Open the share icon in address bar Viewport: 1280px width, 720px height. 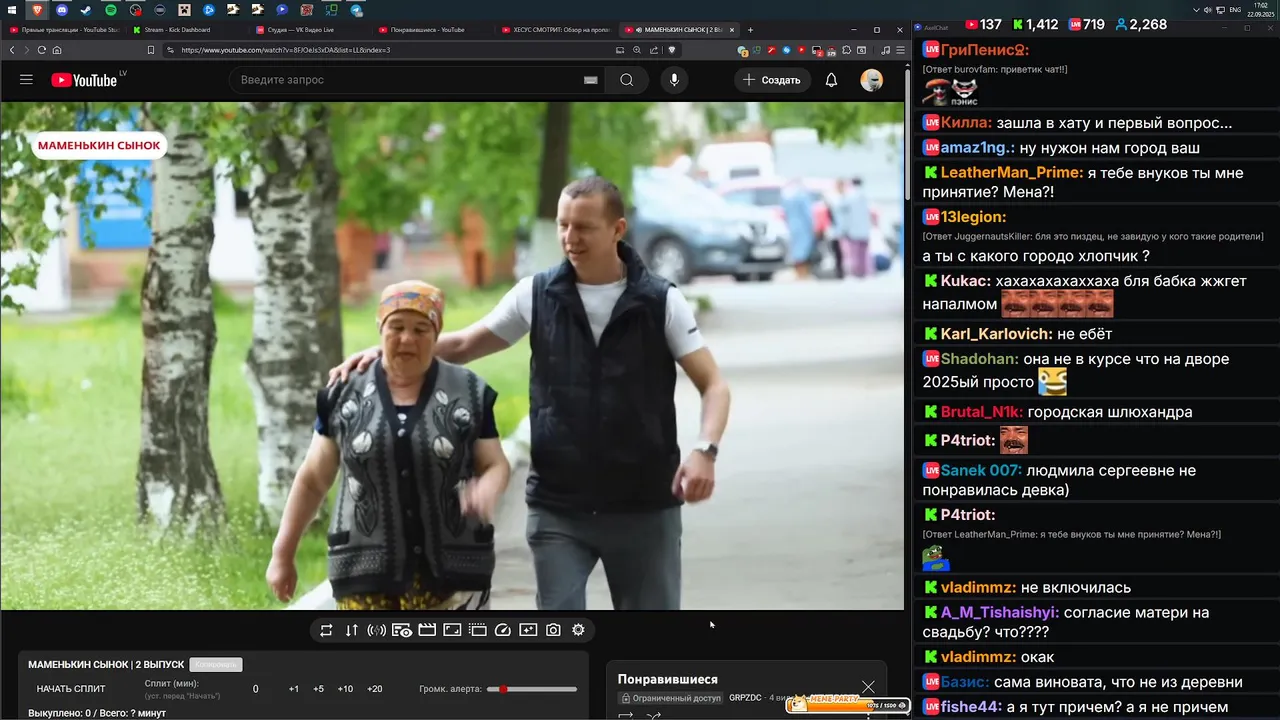pos(654,50)
